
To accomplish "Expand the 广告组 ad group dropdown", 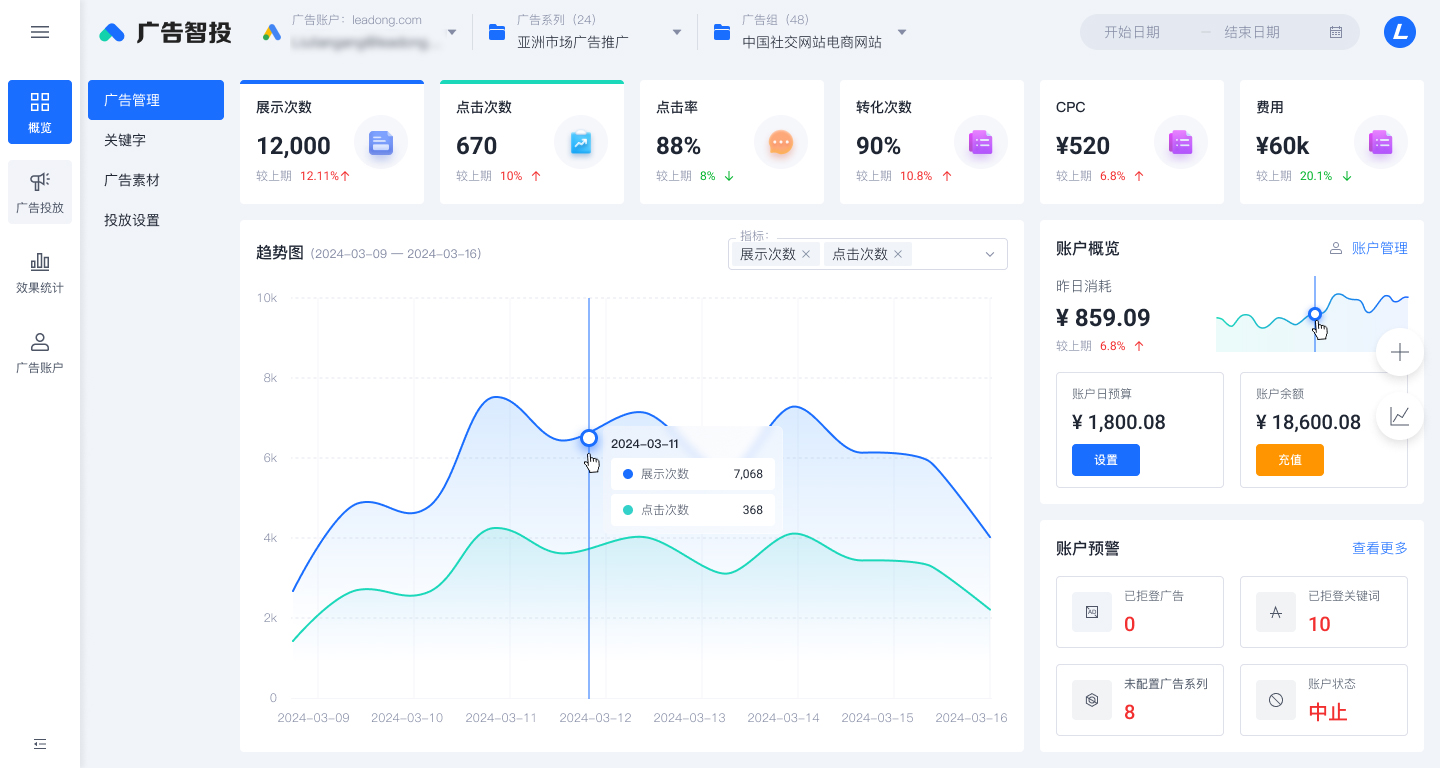I will tap(902, 32).
